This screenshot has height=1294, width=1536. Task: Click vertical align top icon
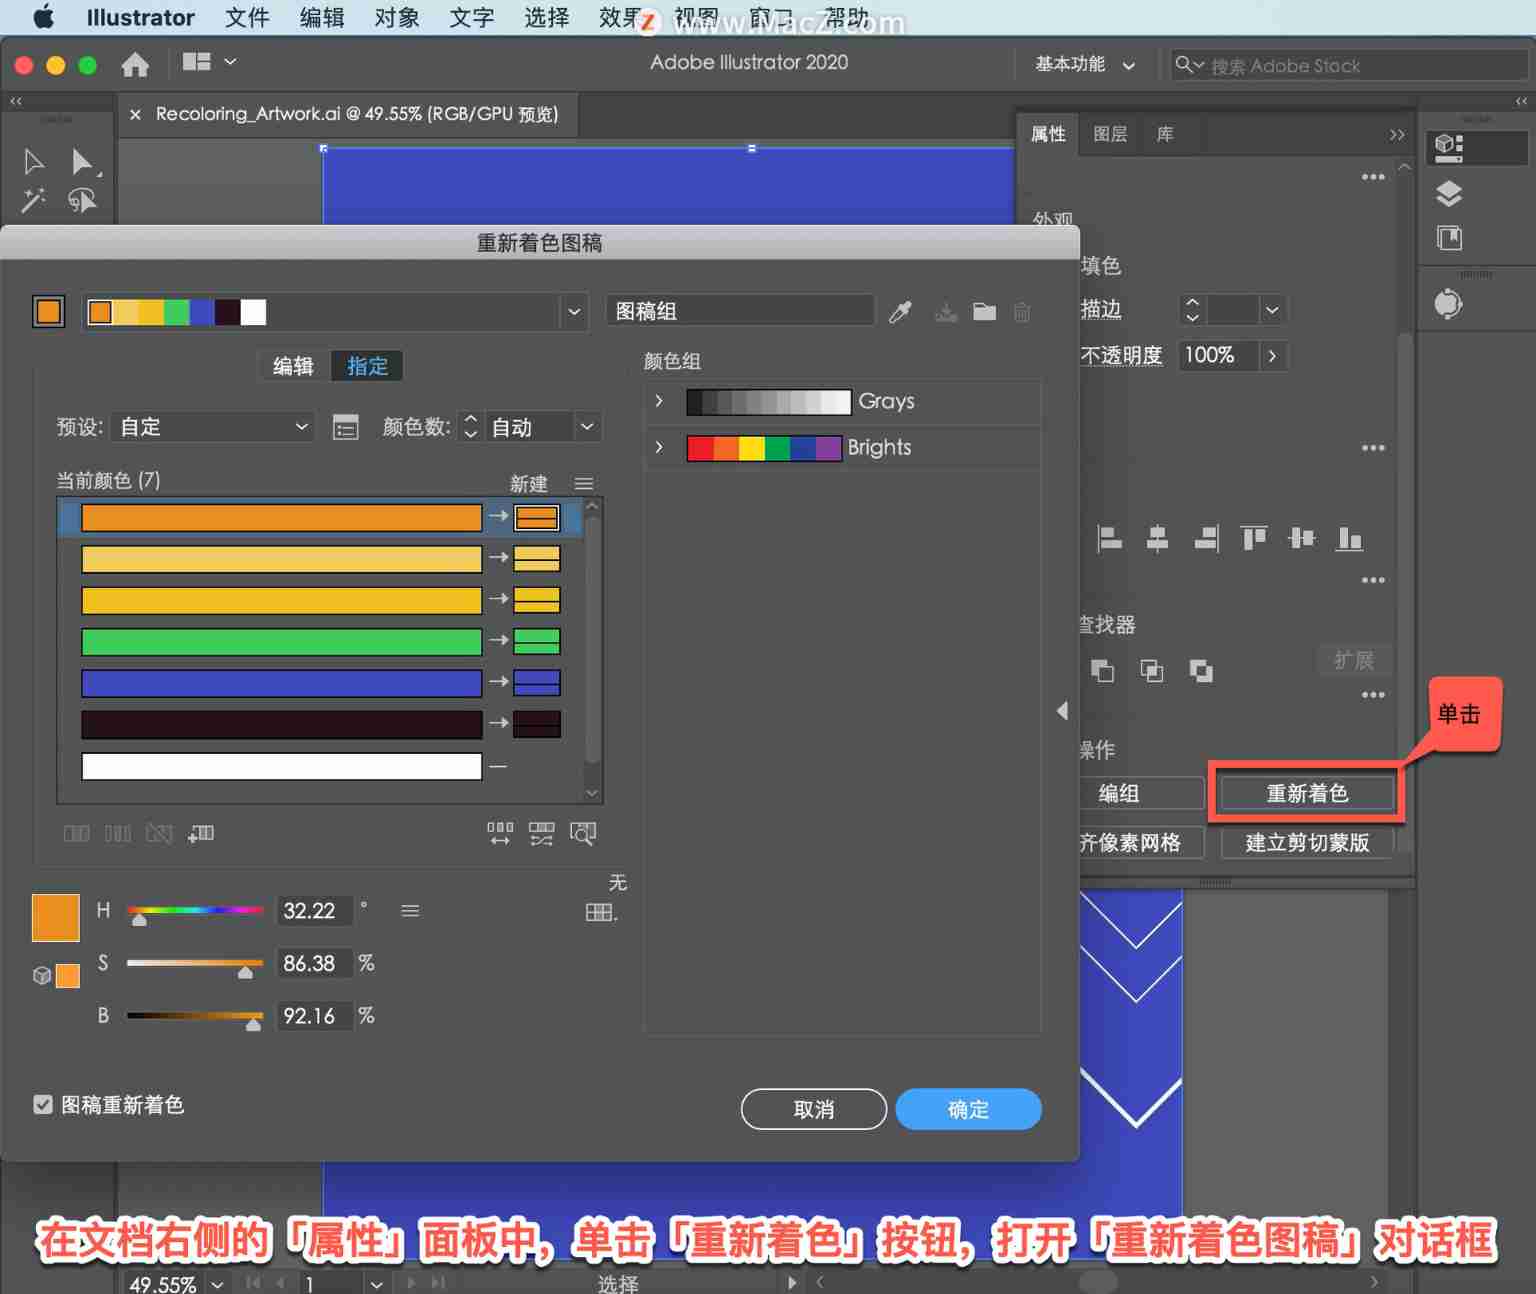pyautogui.click(x=1254, y=539)
